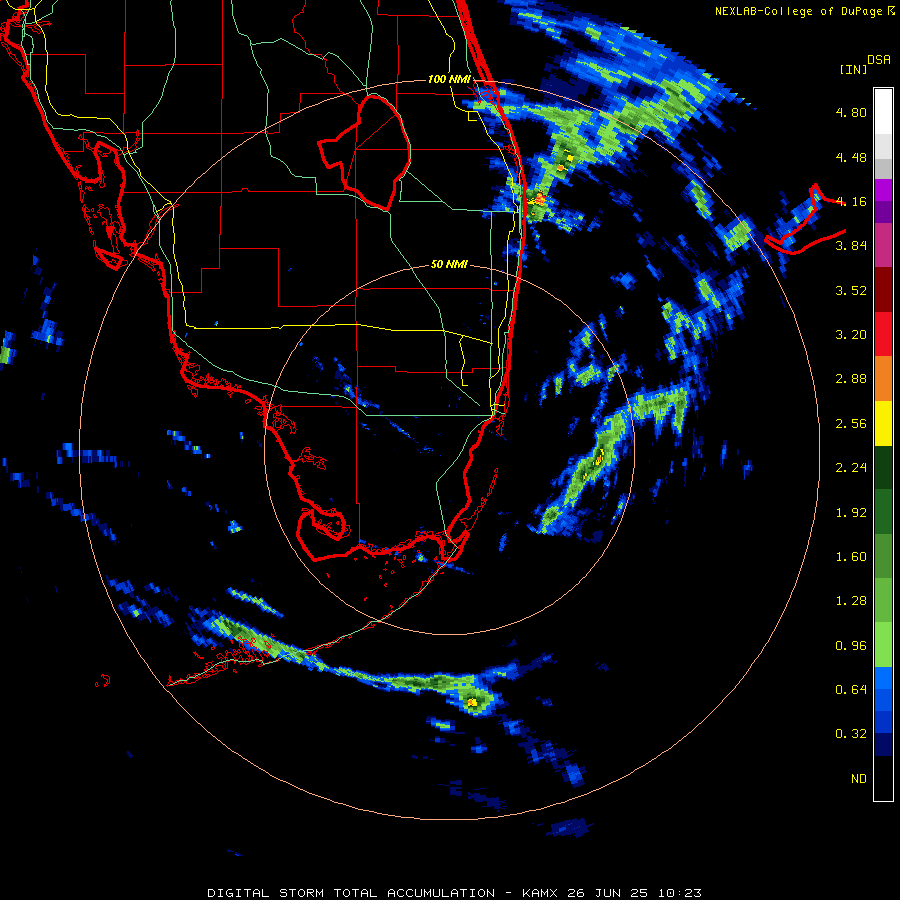Screen dimensions: 900x900
Task: Click the [IN] units label
Action: coord(854,69)
